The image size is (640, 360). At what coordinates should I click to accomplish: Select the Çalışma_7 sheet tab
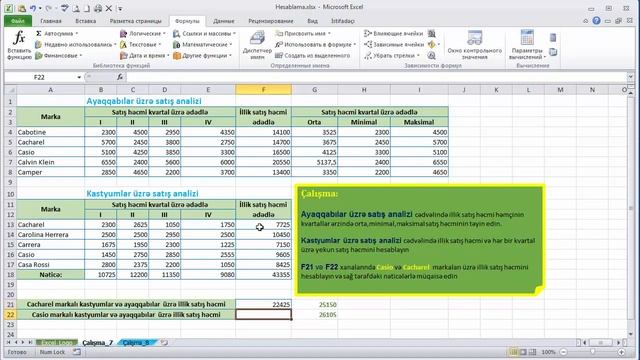[x=98, y=342]
